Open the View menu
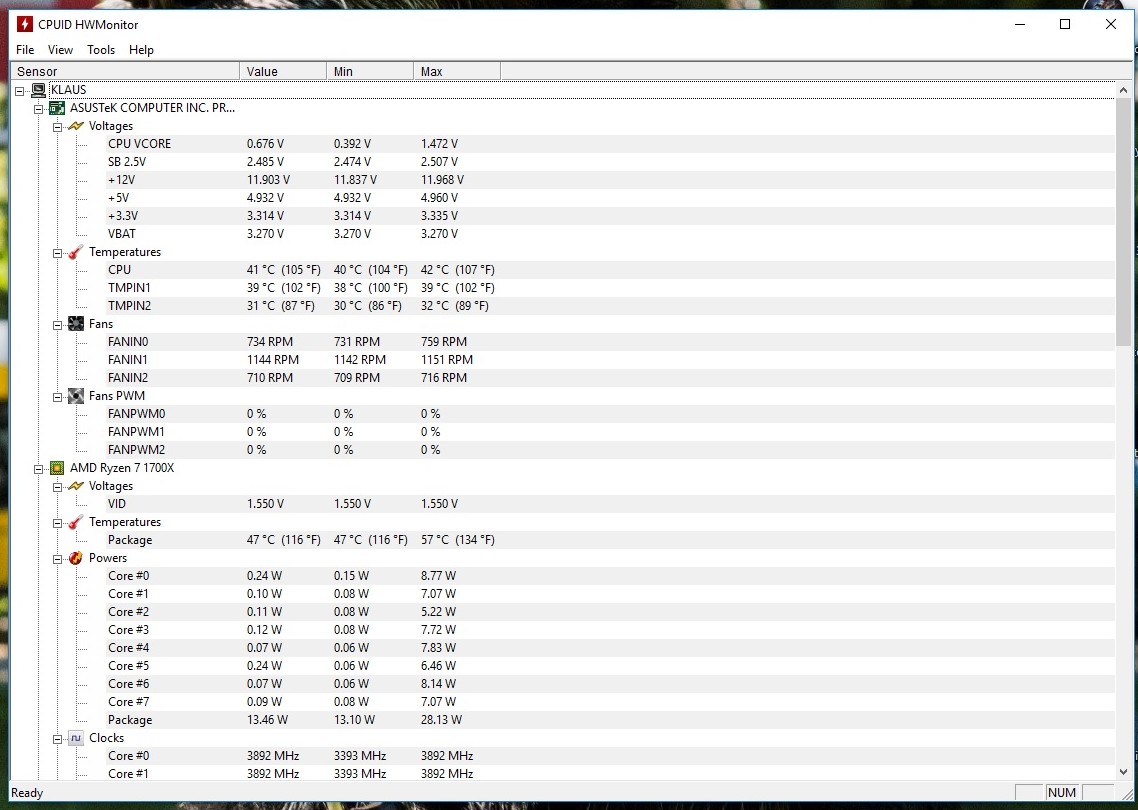The image size is (1138, 810). tap(60, 49)
